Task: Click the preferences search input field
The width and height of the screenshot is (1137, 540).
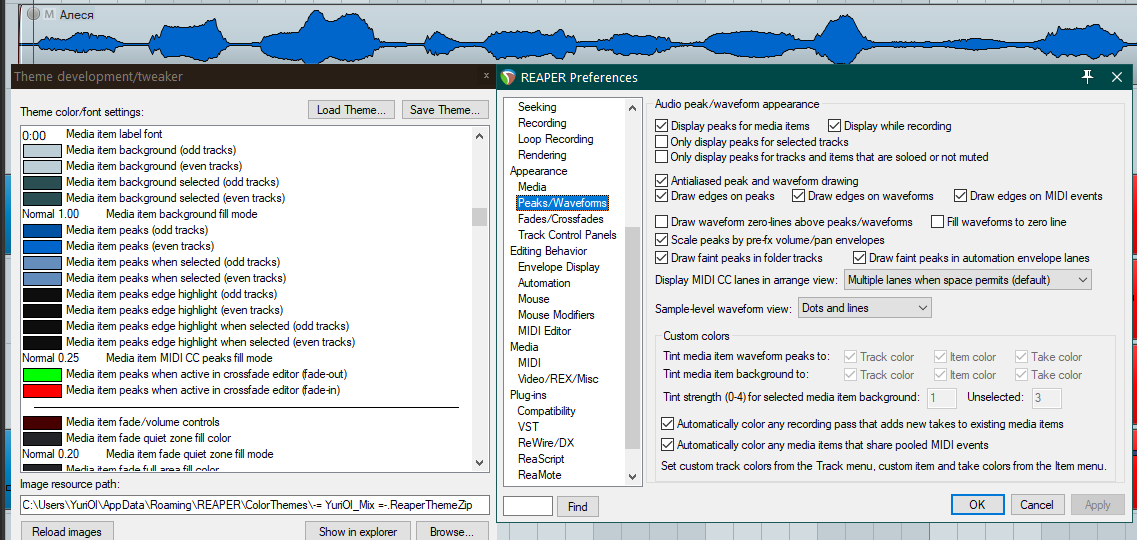Action: pyautogui.click(x=528, y=506)
